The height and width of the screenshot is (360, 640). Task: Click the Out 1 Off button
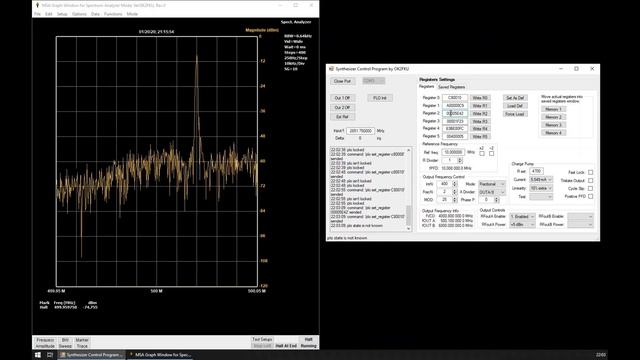[x=342, y=98]
